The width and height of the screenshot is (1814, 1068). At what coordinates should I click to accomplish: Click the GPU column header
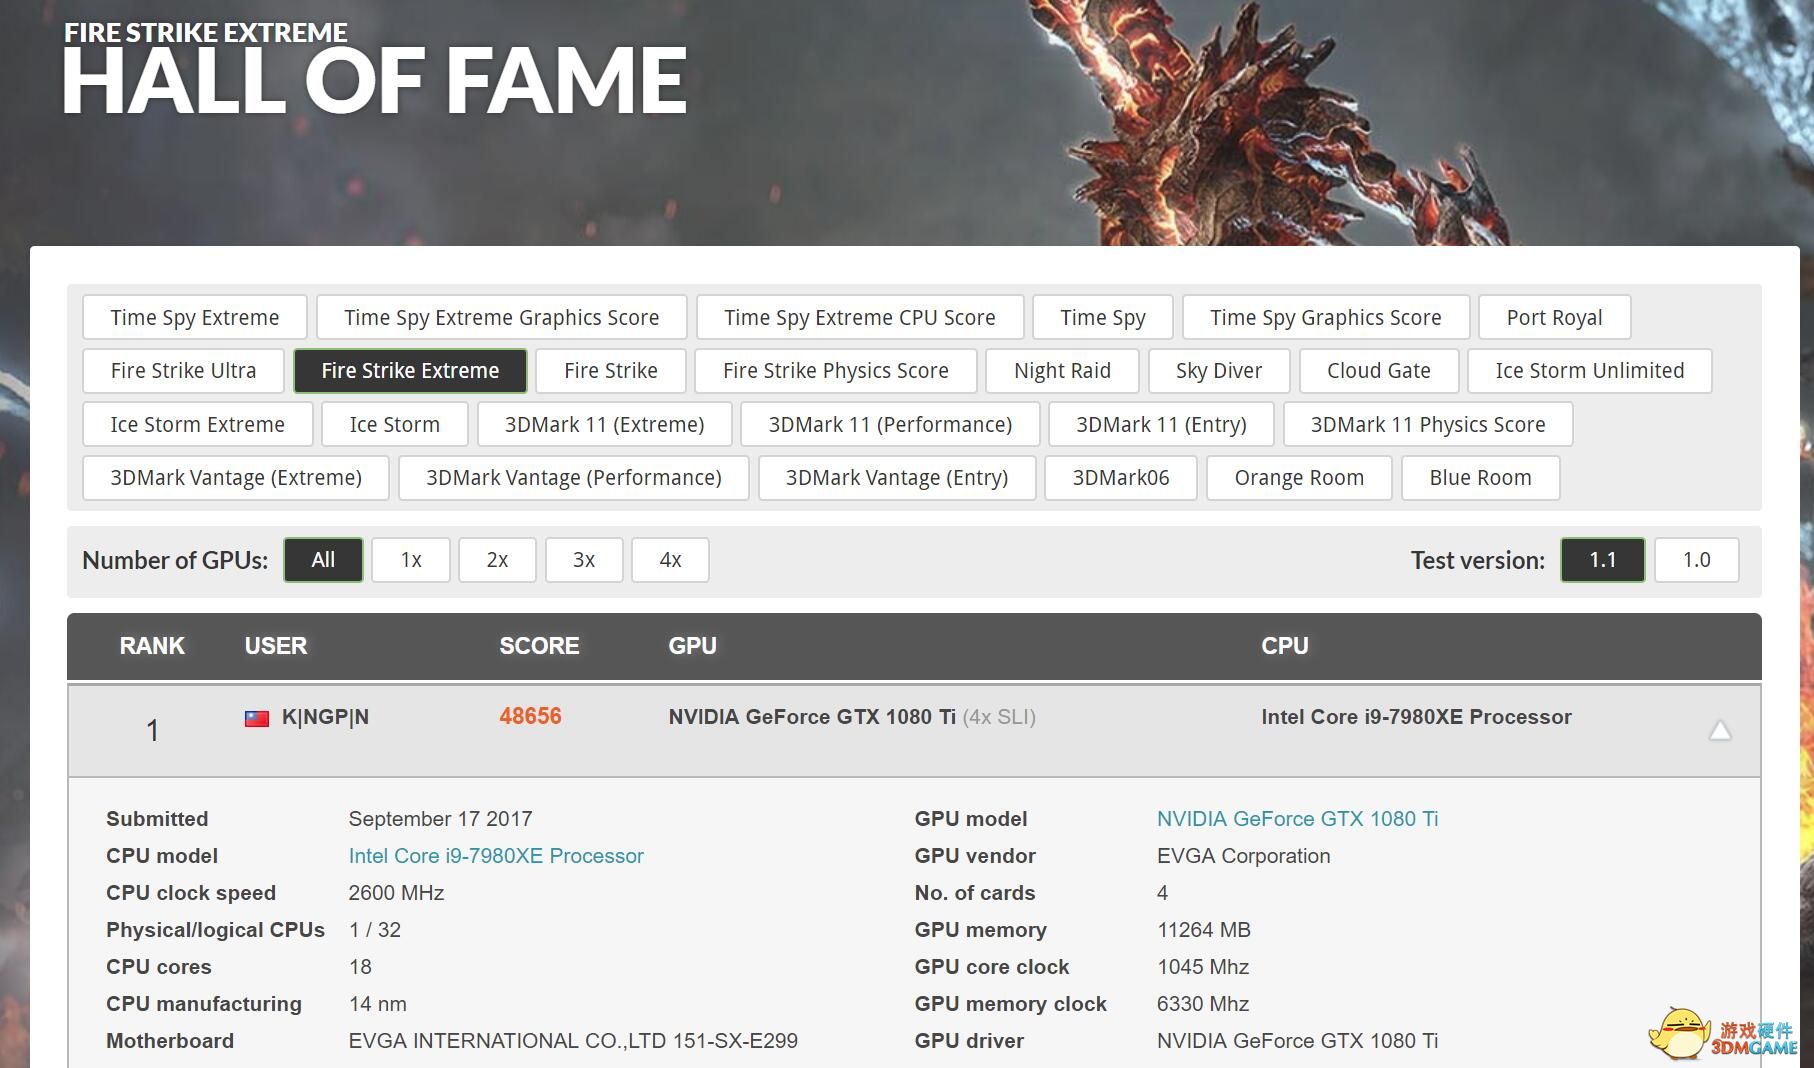click(692, 646)
